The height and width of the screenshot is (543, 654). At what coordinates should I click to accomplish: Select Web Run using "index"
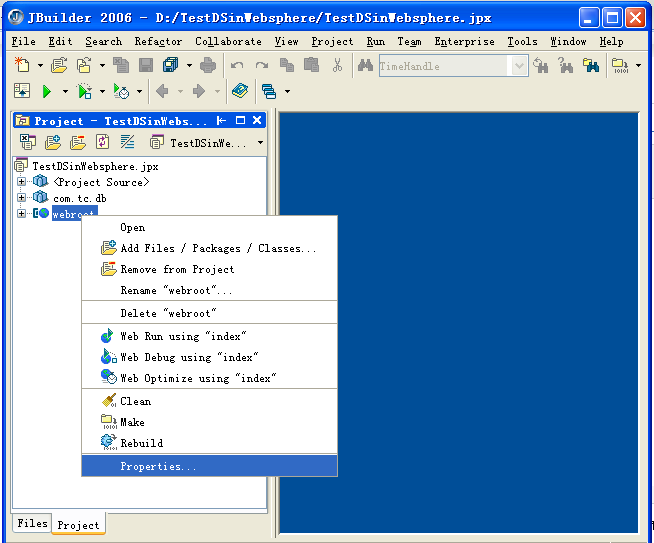[x=209, y=336]
